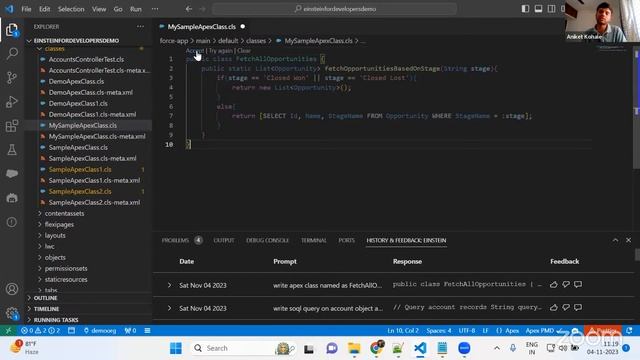
Task: Switch to the Problems panel tab
Action: pos(175,240)
